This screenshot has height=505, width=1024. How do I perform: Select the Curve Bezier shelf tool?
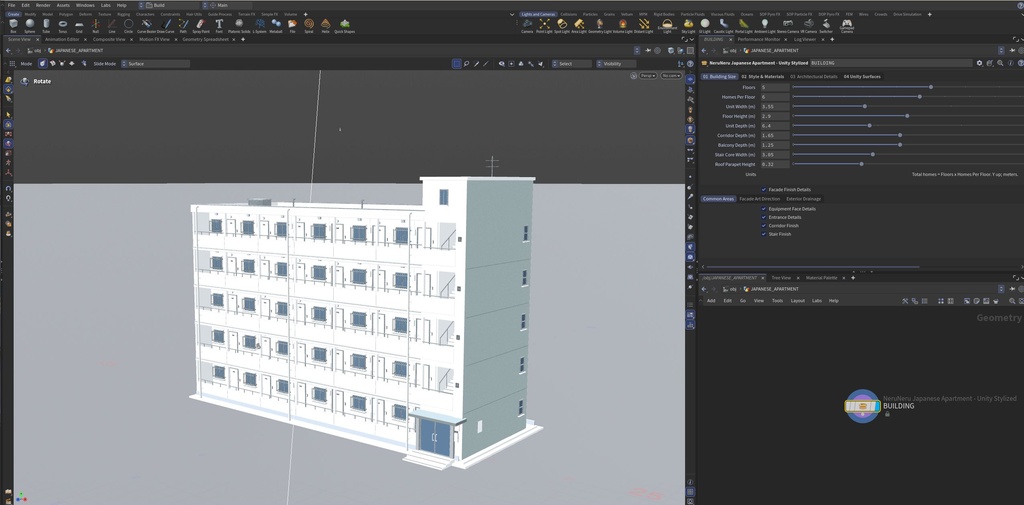point(146,25)
